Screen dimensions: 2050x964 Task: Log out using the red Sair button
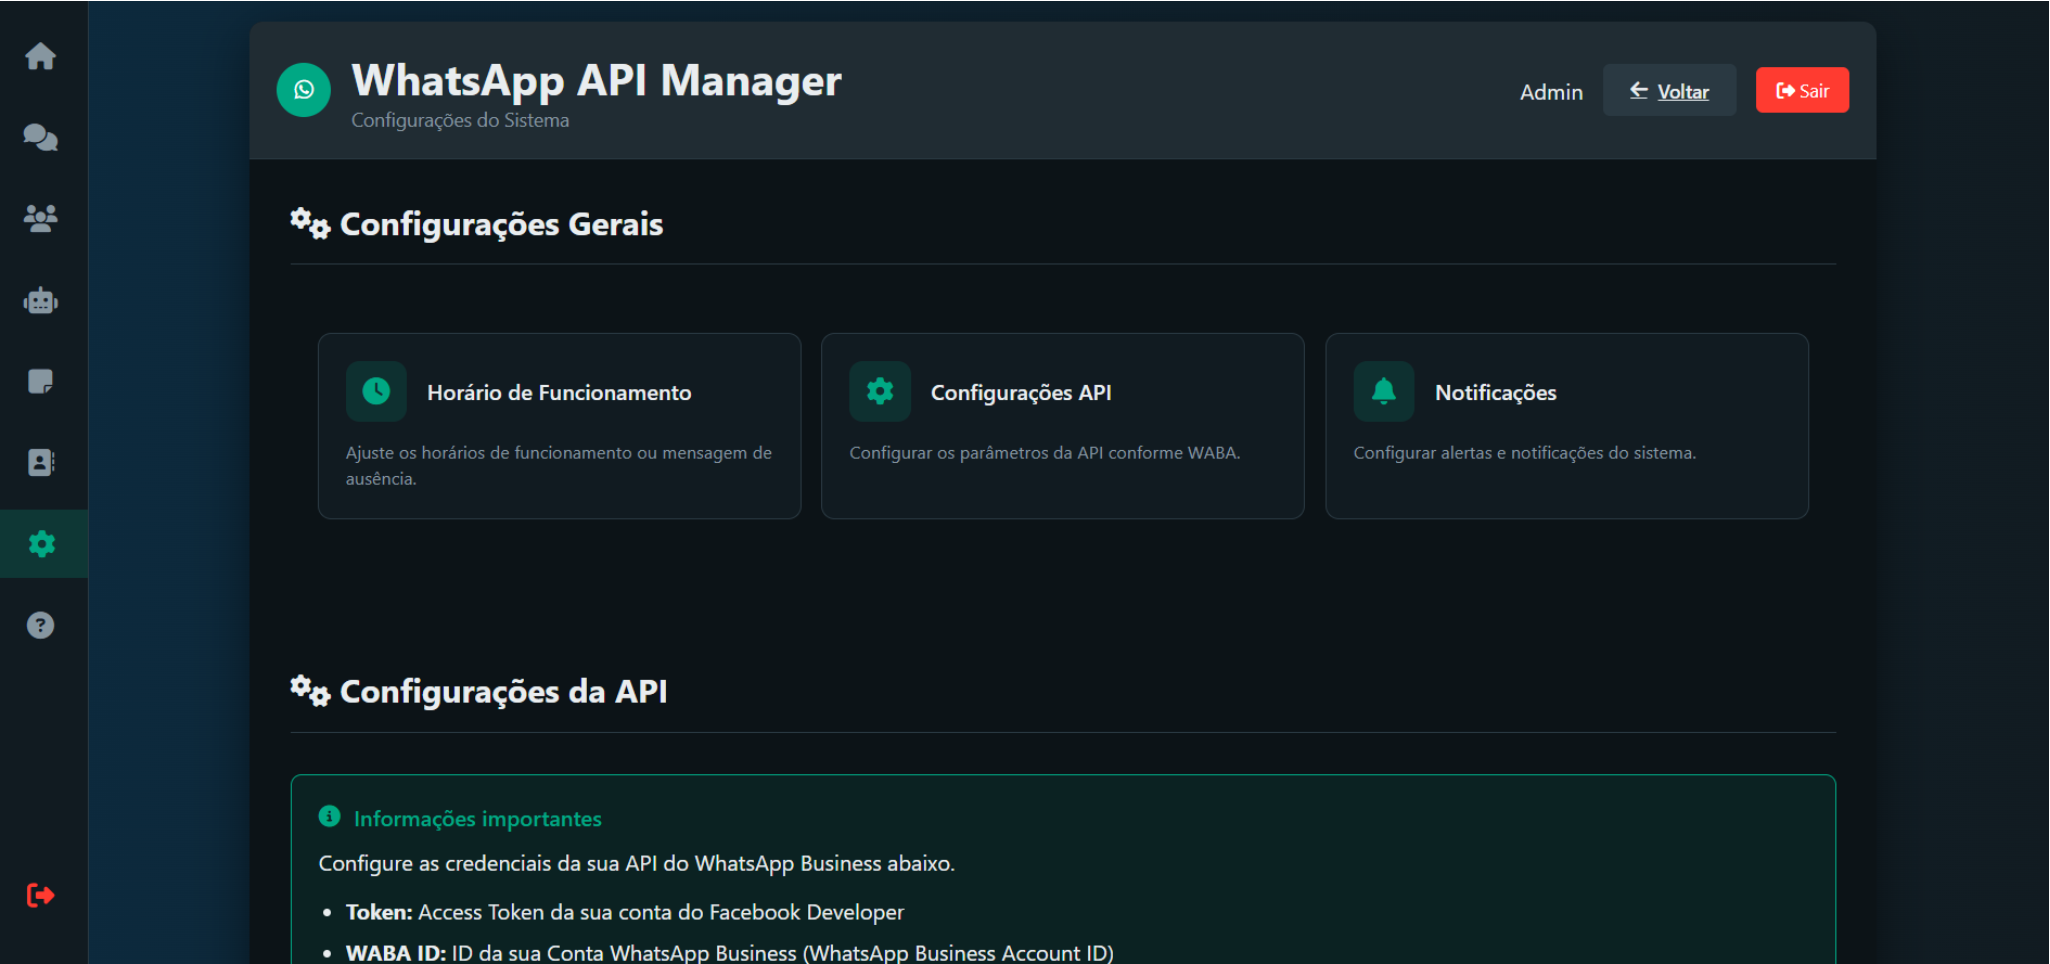(x=1802, y=90)
